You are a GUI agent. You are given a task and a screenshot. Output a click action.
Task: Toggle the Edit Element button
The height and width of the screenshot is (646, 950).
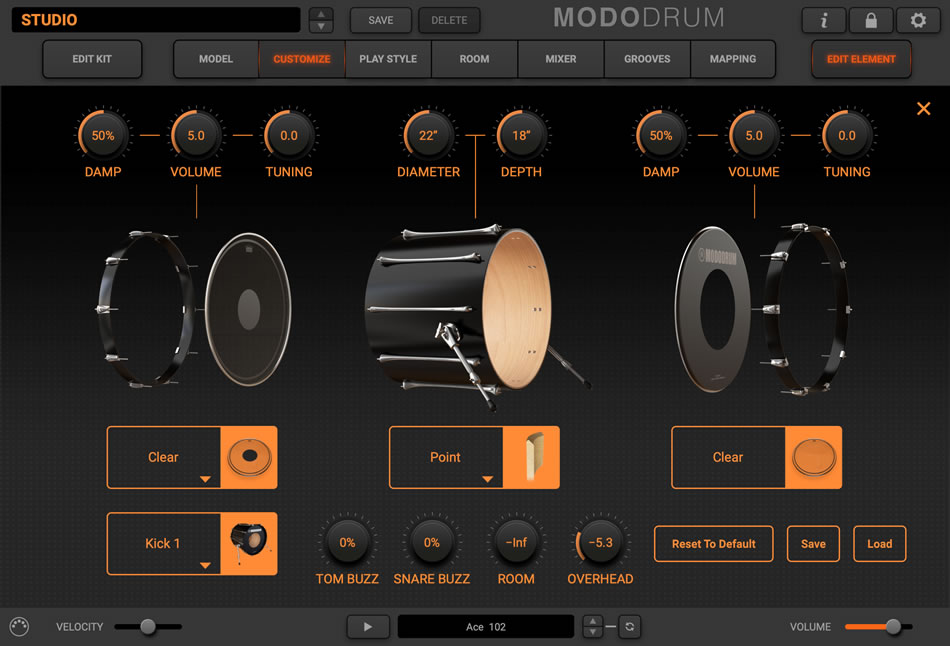tap(860, 59)
